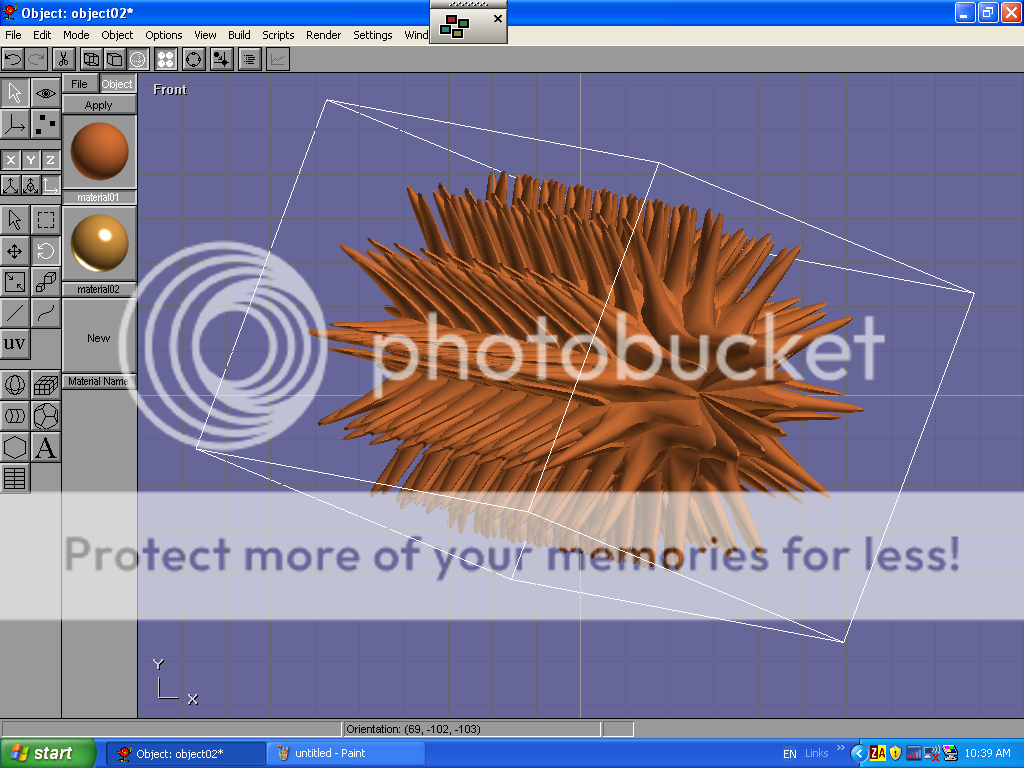The width and height of the screenshot is (1024, 768).
Task: Select the material02 gold sphere swatch
Action: pyautogui.click(x=99, y=244)
